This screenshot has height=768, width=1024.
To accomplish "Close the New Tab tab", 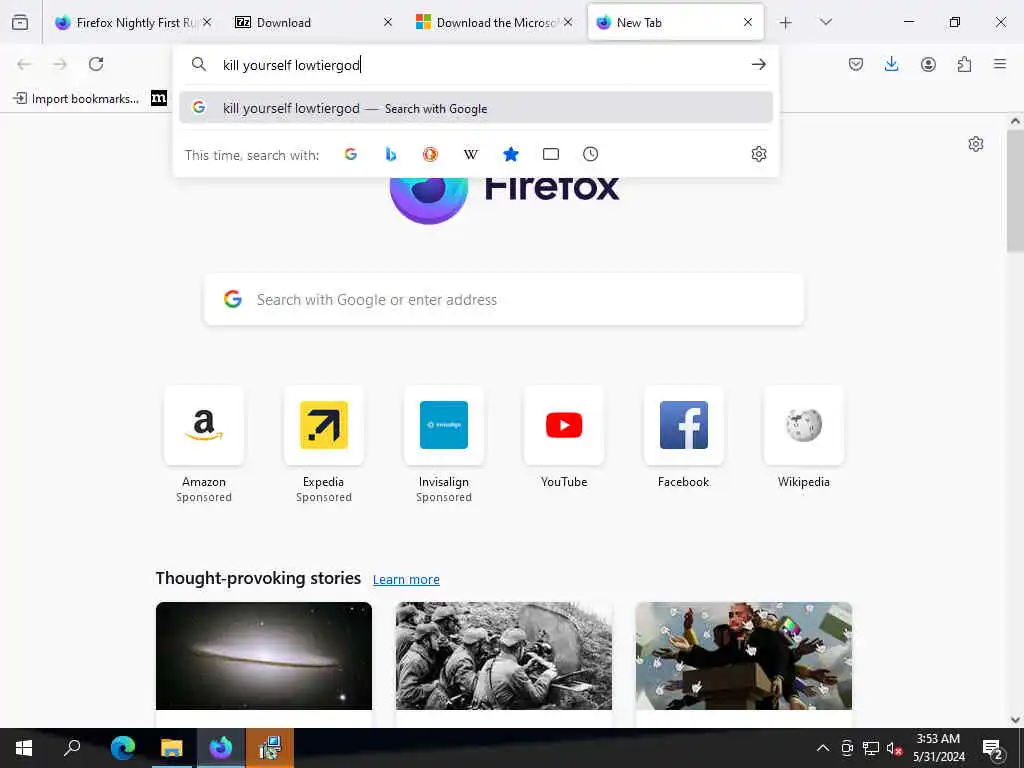I will pyautogui.click(x=748, y=22).
